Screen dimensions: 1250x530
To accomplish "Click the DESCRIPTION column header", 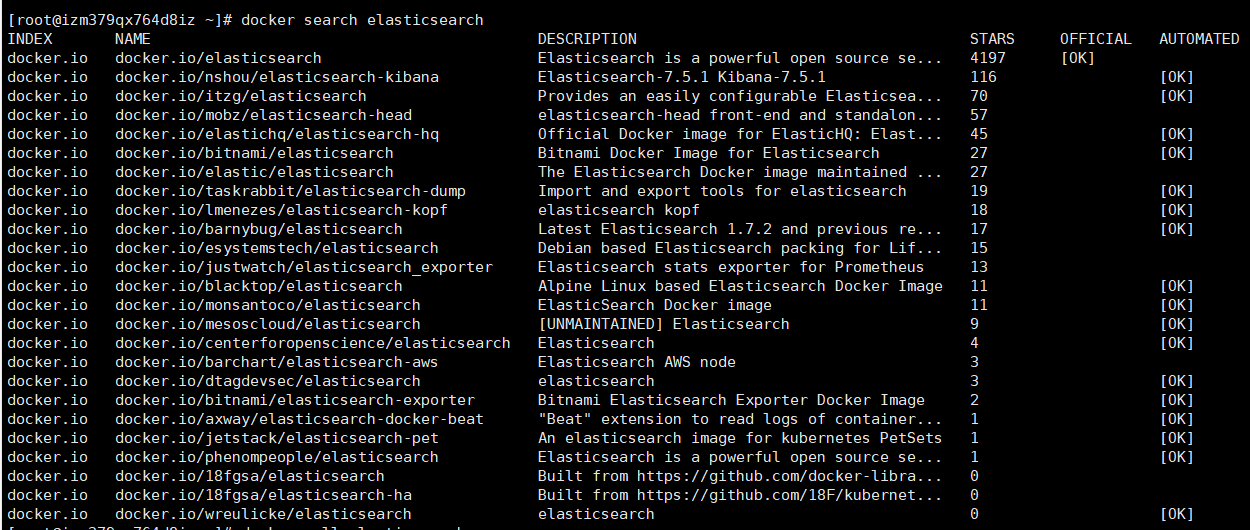I will [587, 39].
